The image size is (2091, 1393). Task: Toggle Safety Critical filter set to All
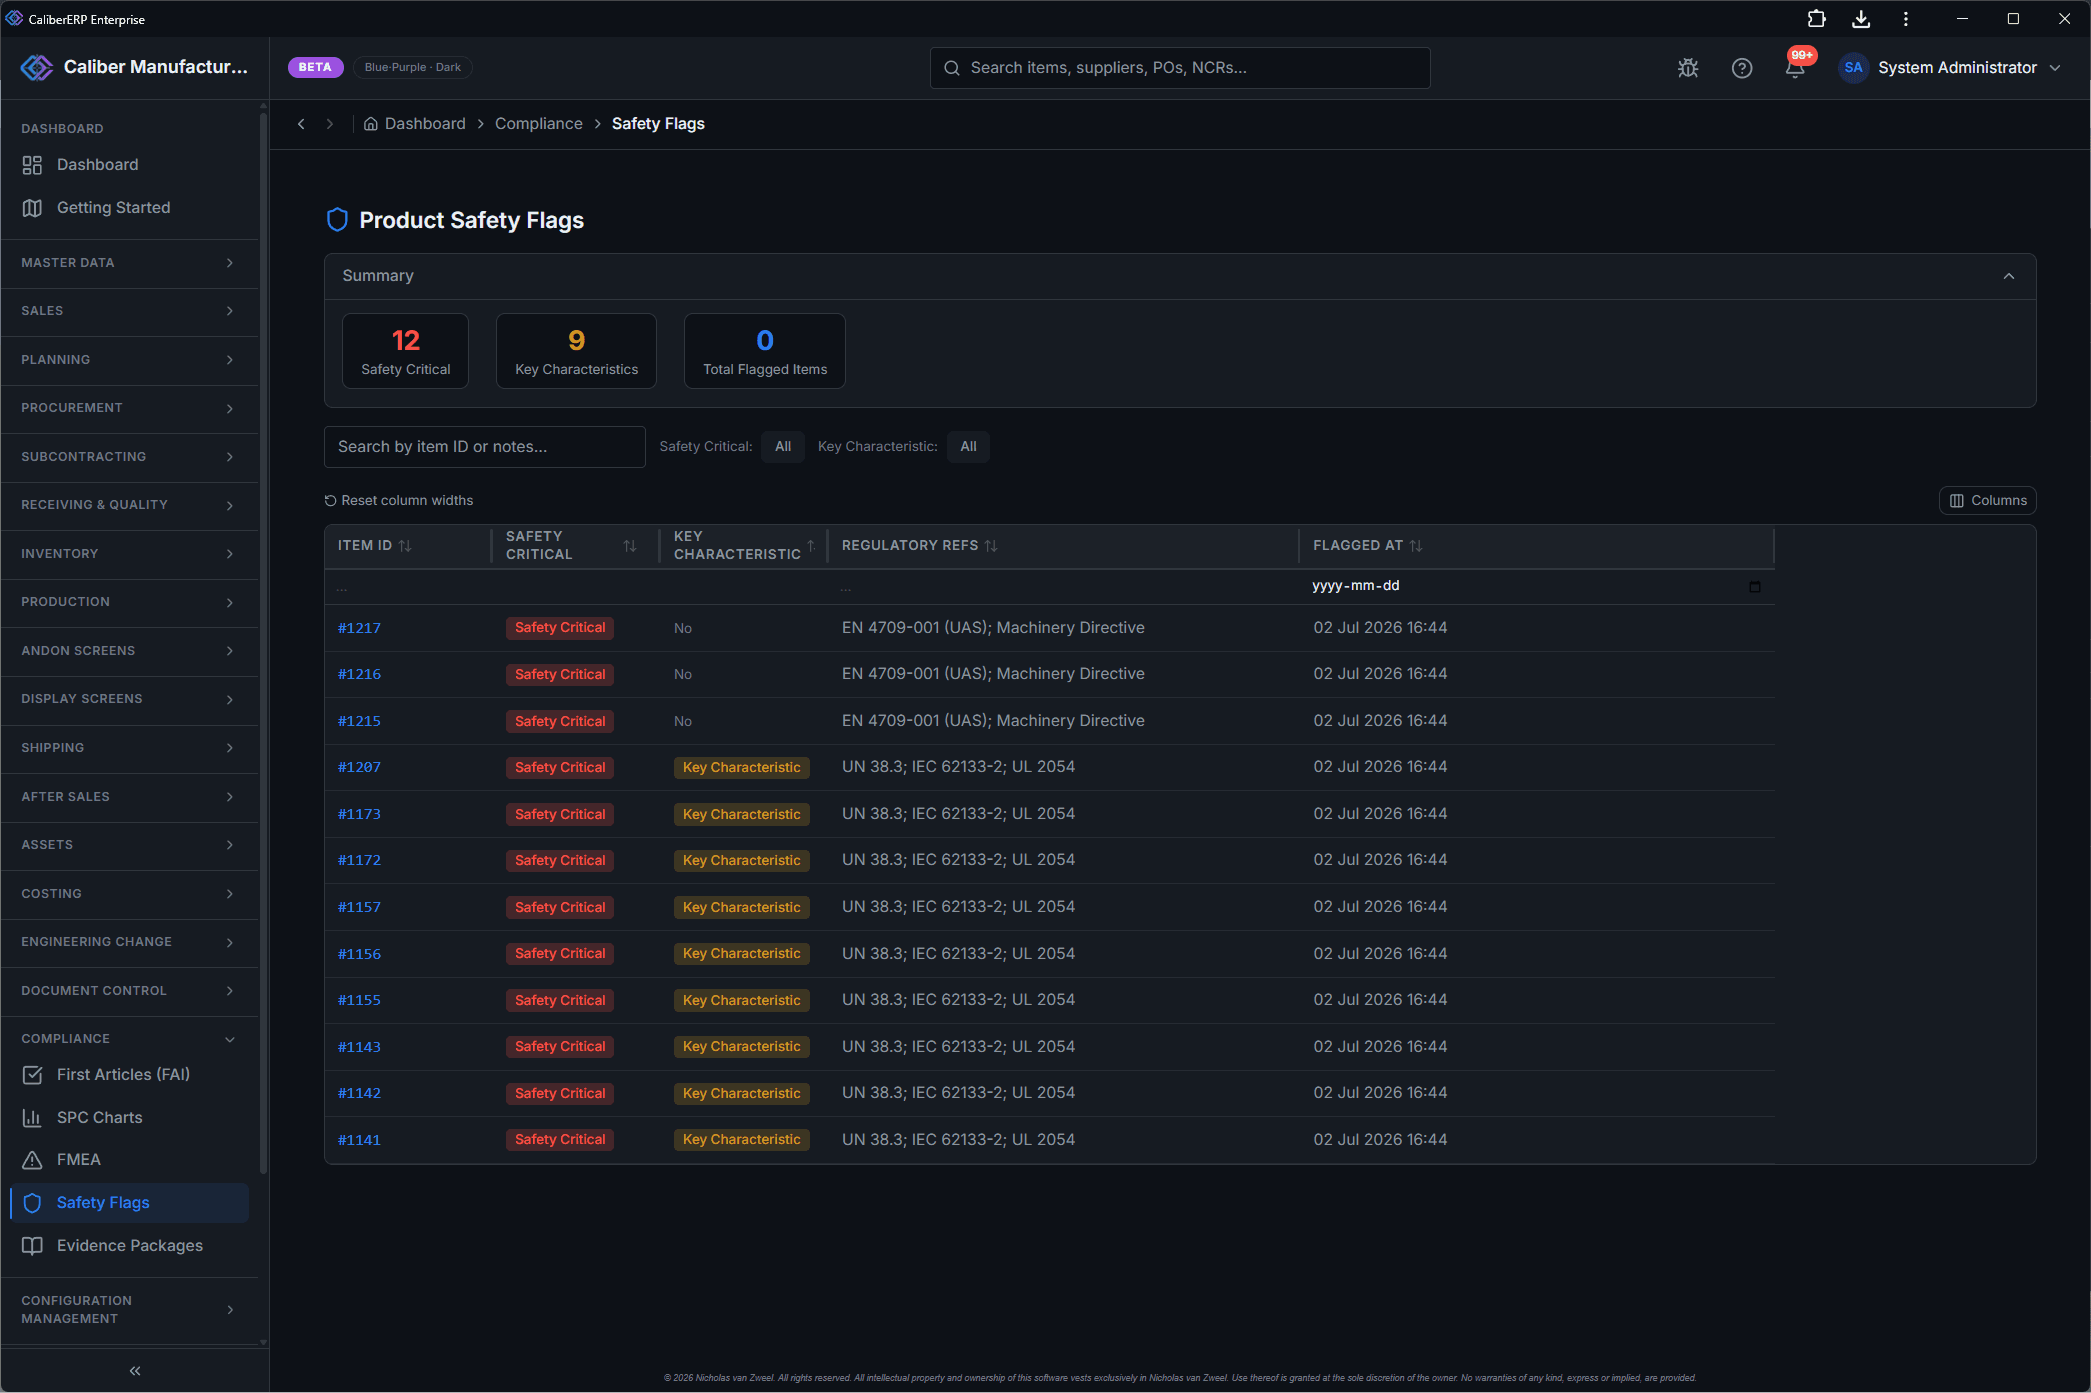(x=783, y=447)
